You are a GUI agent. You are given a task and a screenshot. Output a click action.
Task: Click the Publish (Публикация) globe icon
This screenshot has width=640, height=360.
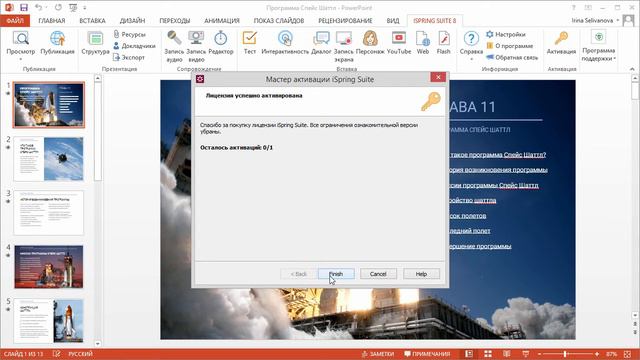click(x=58, y=39)
